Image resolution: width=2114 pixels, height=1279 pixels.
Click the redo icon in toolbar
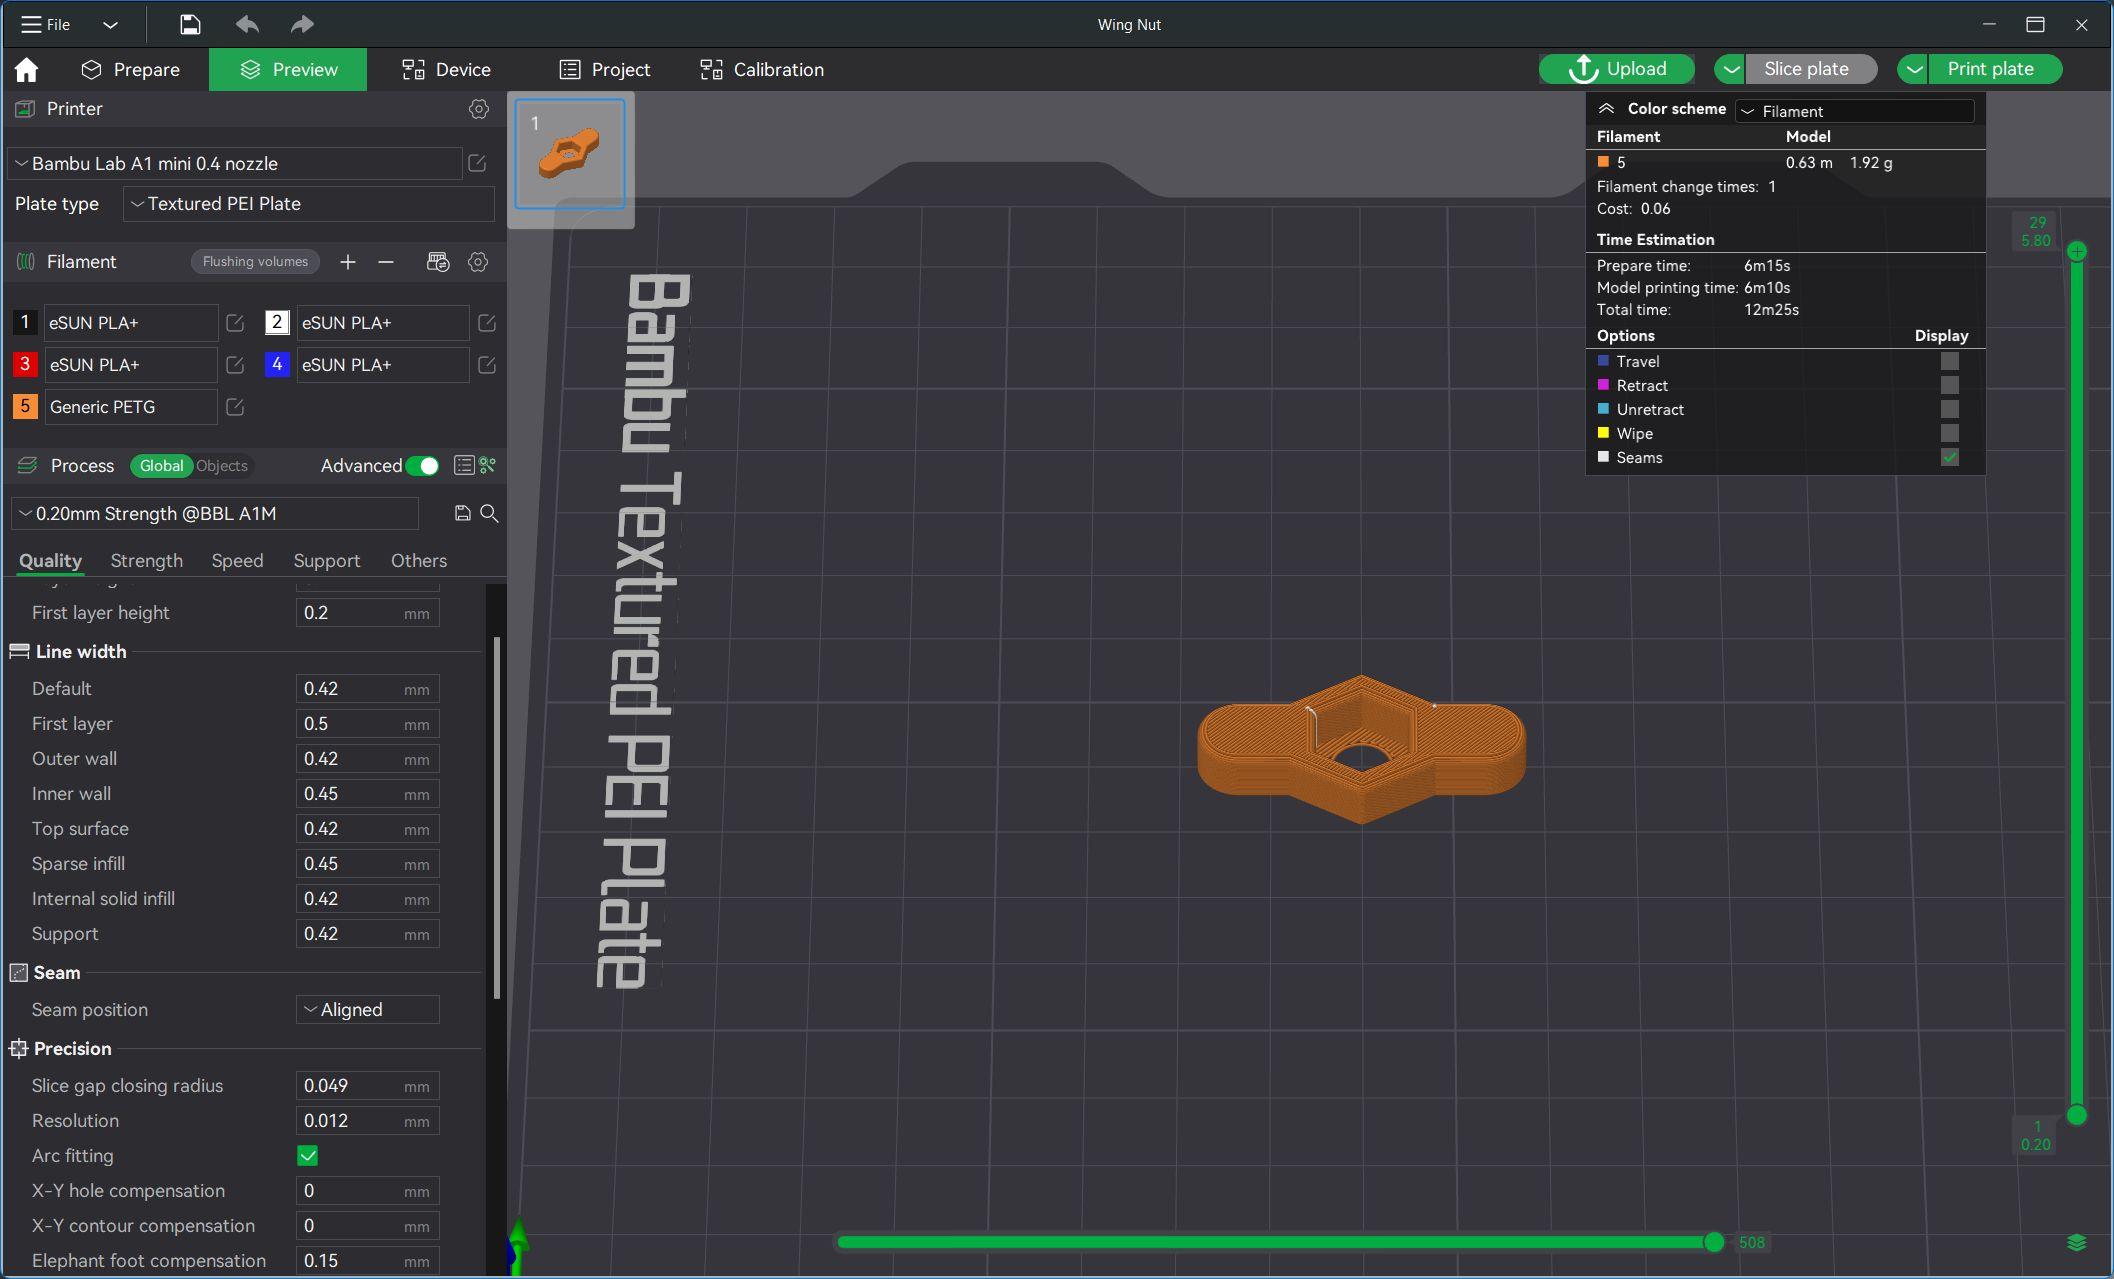click(302, 23)
